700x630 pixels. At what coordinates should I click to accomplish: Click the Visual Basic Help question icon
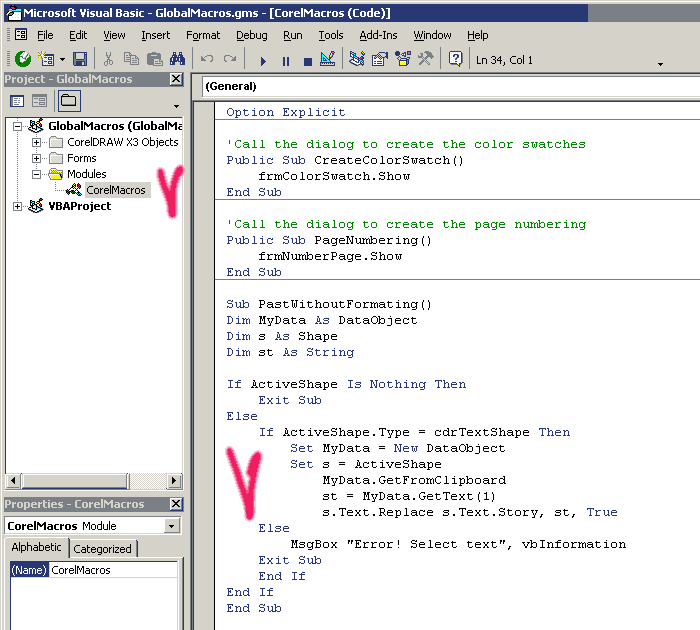pyautogui.click(x=455, y=59)
